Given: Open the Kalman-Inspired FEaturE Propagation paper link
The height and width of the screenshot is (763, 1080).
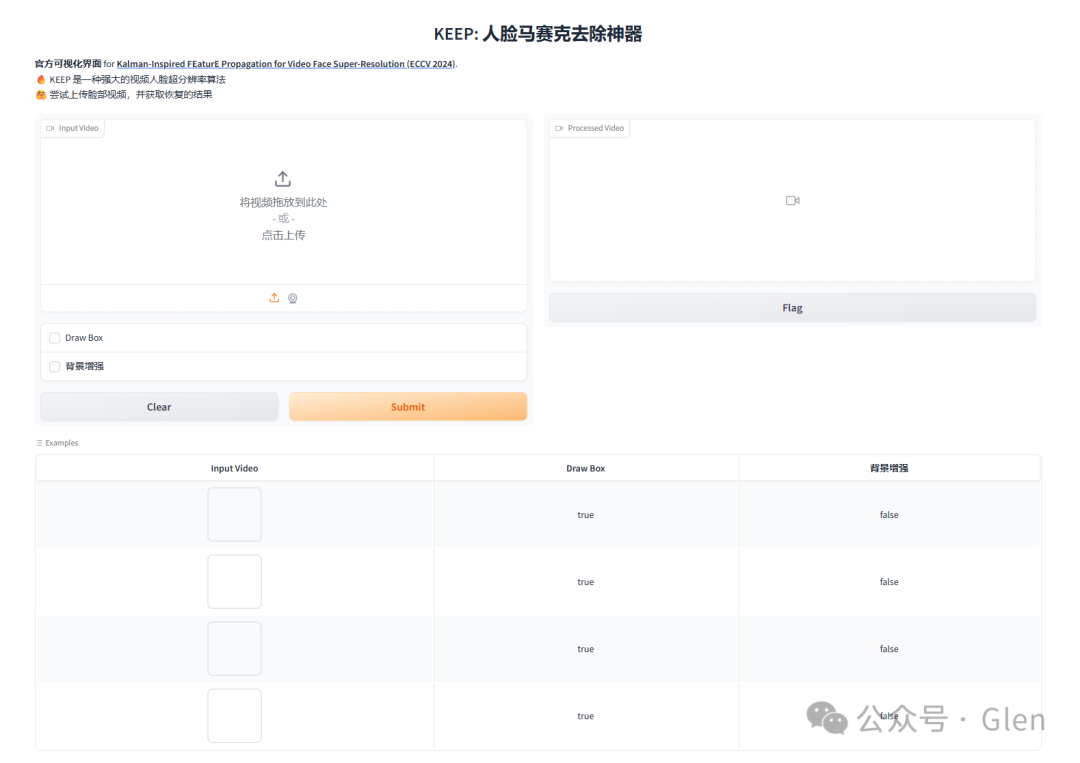Looking at the screenshot, I should click(286, 64).
